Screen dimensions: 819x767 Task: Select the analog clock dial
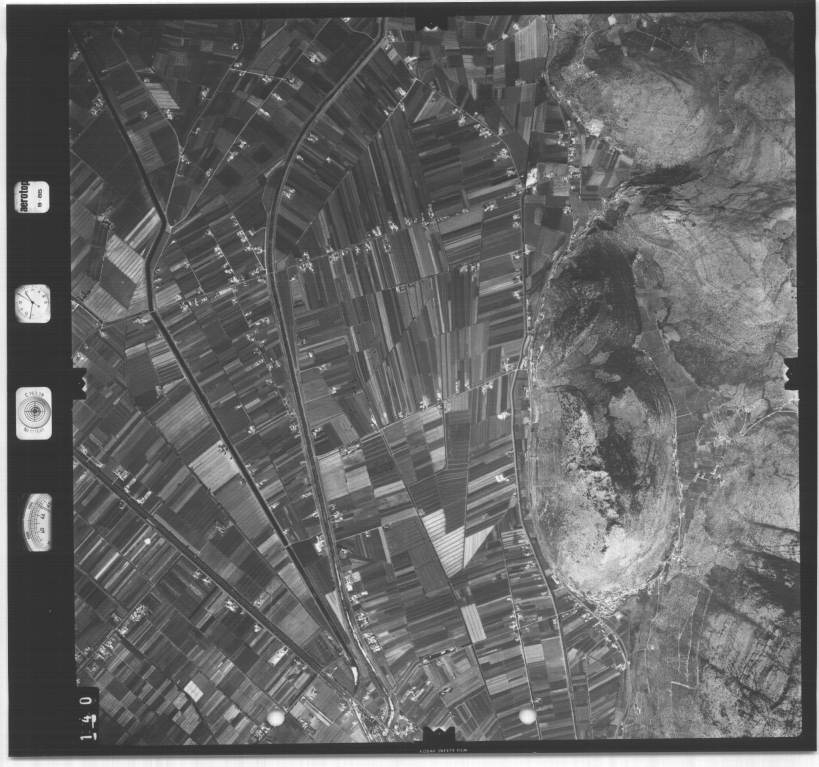32,303
